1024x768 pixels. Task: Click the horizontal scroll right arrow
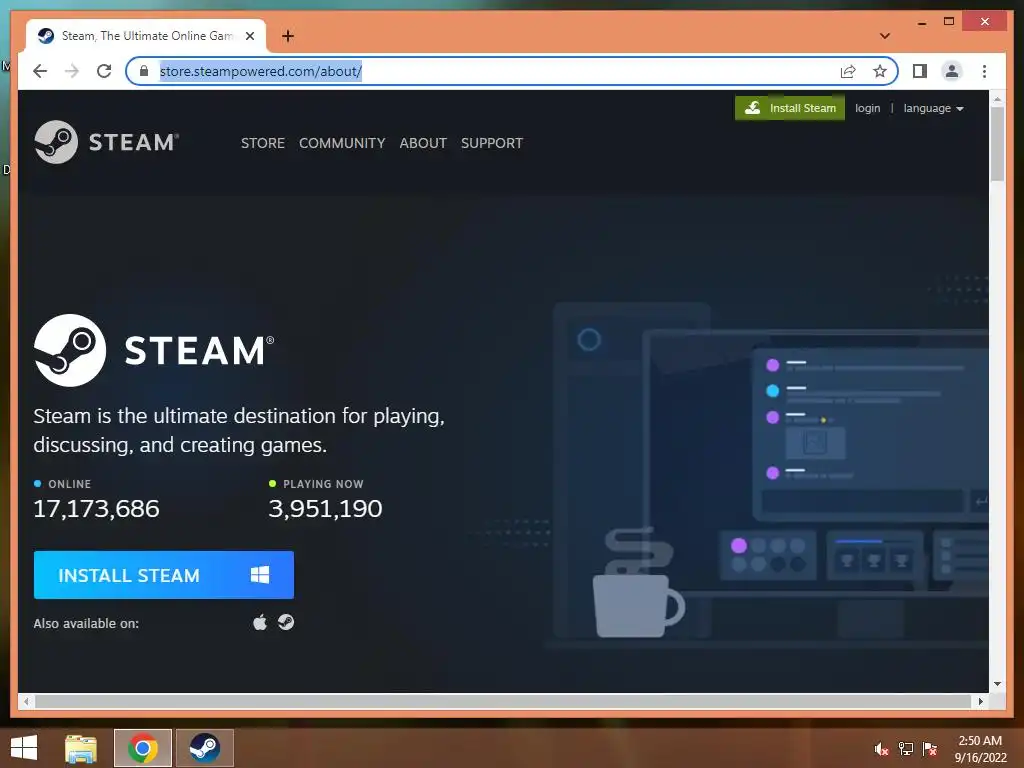click(980, 701)
